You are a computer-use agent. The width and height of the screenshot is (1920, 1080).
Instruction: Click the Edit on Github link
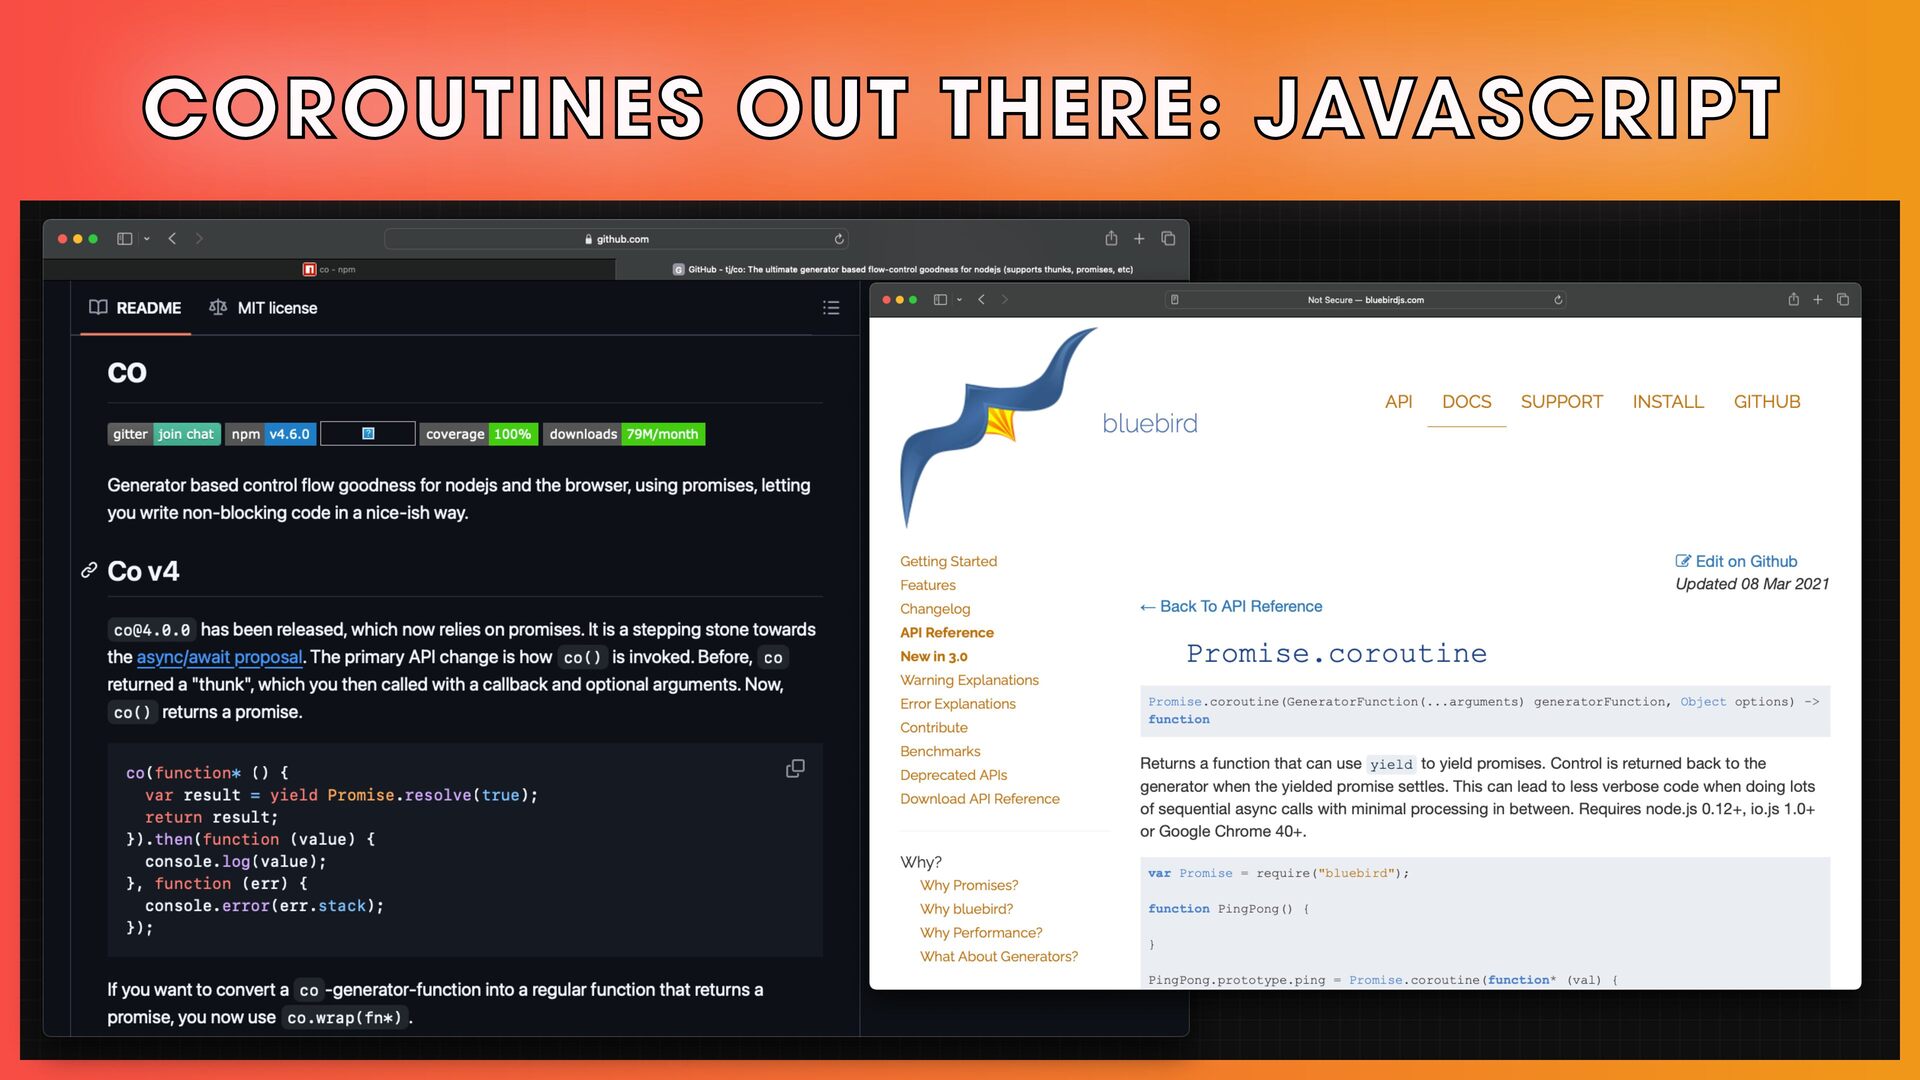click(x=1736, y=561)
